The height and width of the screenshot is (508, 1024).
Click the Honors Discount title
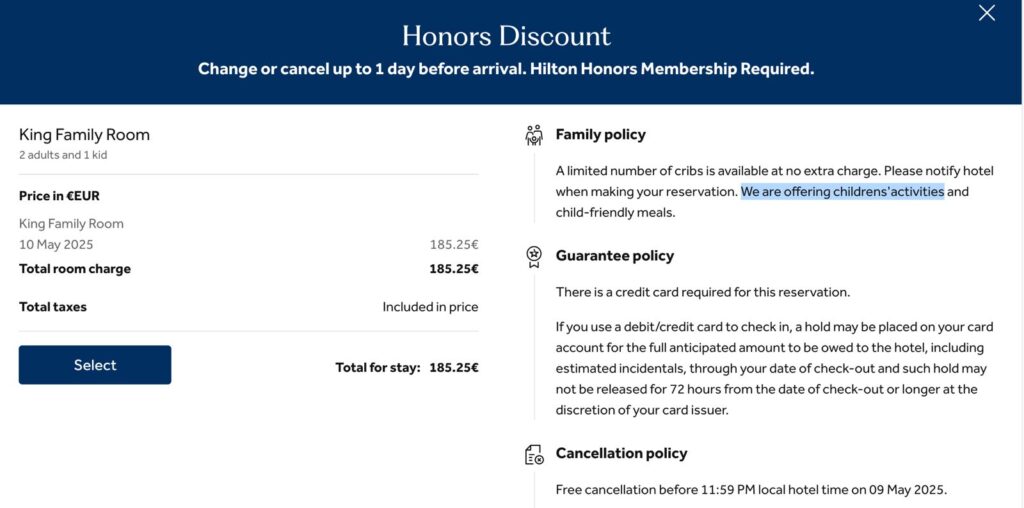click(x=506, y=36)
